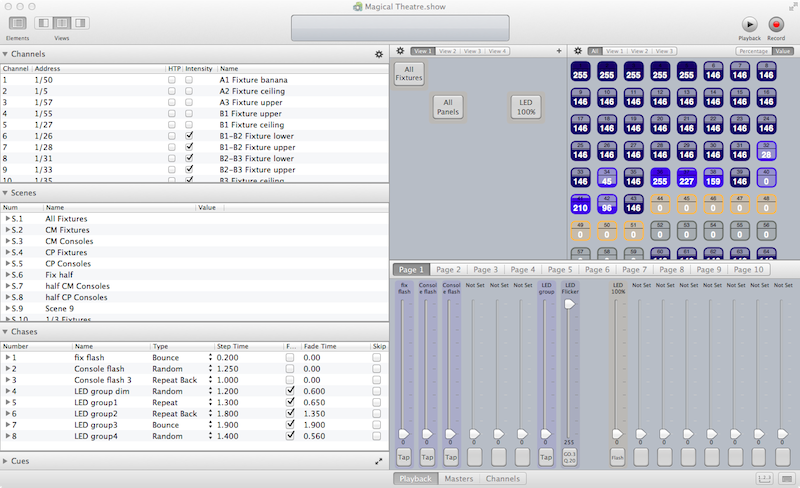Screen dimensions: 800x488
Task: Open the Channels panel gear menu
Action: click(x=379, y=54)
